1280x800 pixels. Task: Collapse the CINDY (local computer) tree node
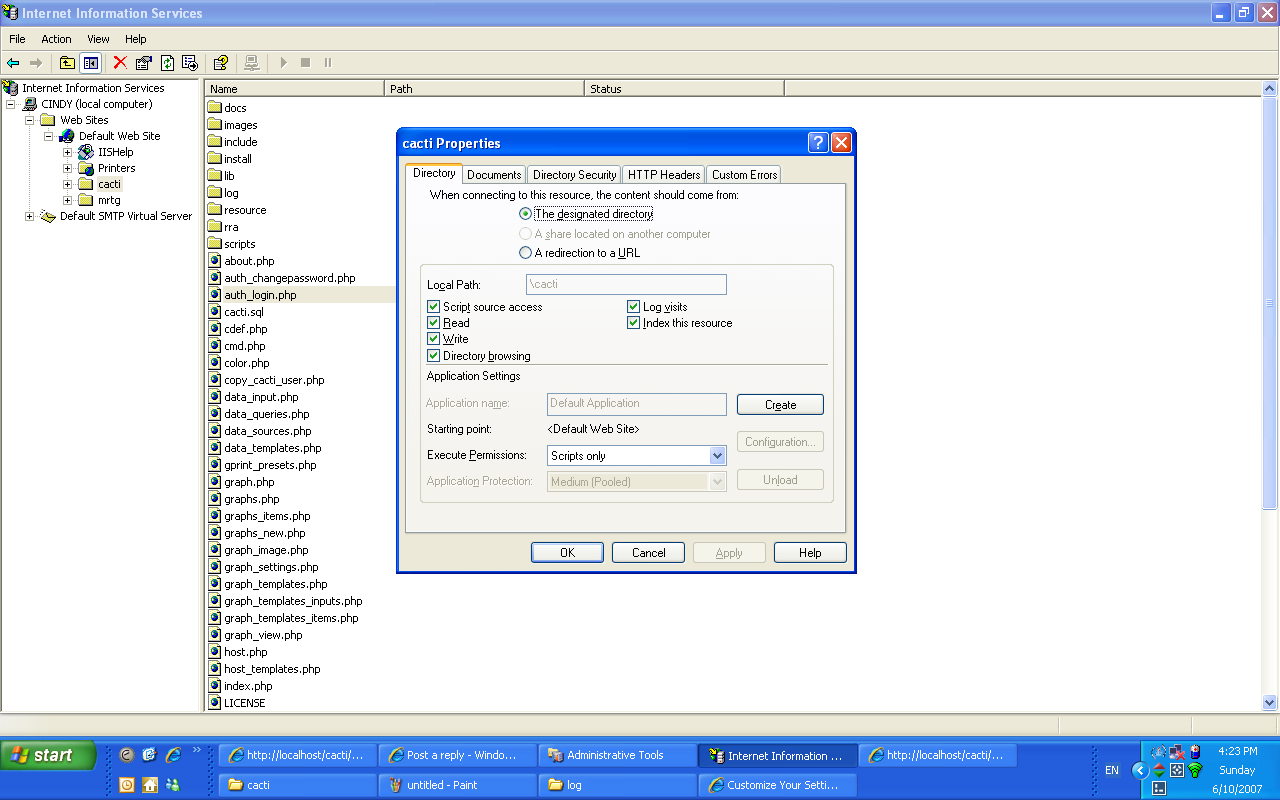click(11, 104)
